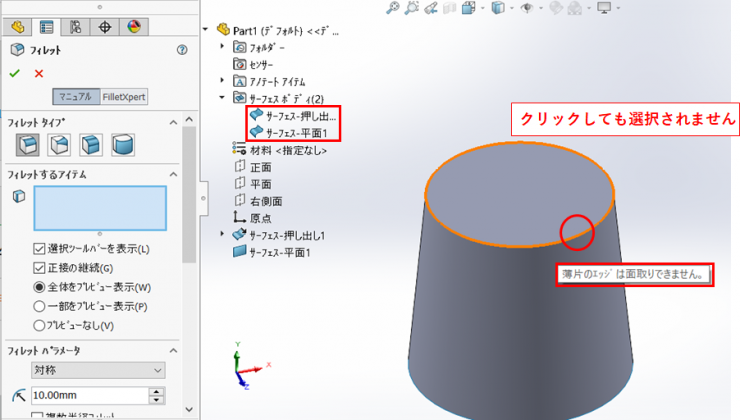Open Hide/Show Items eye icon

pos(527,8)
